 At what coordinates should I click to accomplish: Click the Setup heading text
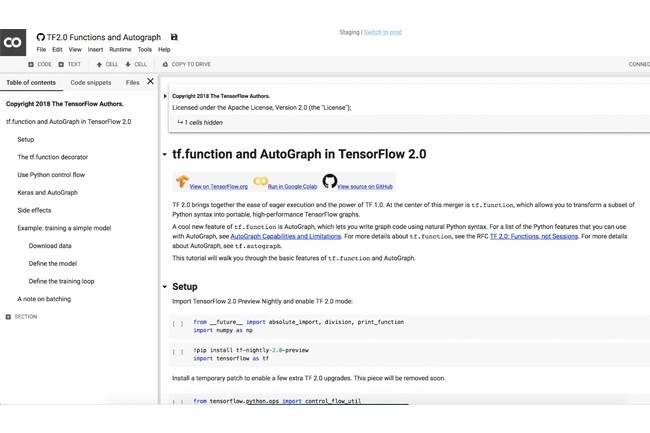185,287
